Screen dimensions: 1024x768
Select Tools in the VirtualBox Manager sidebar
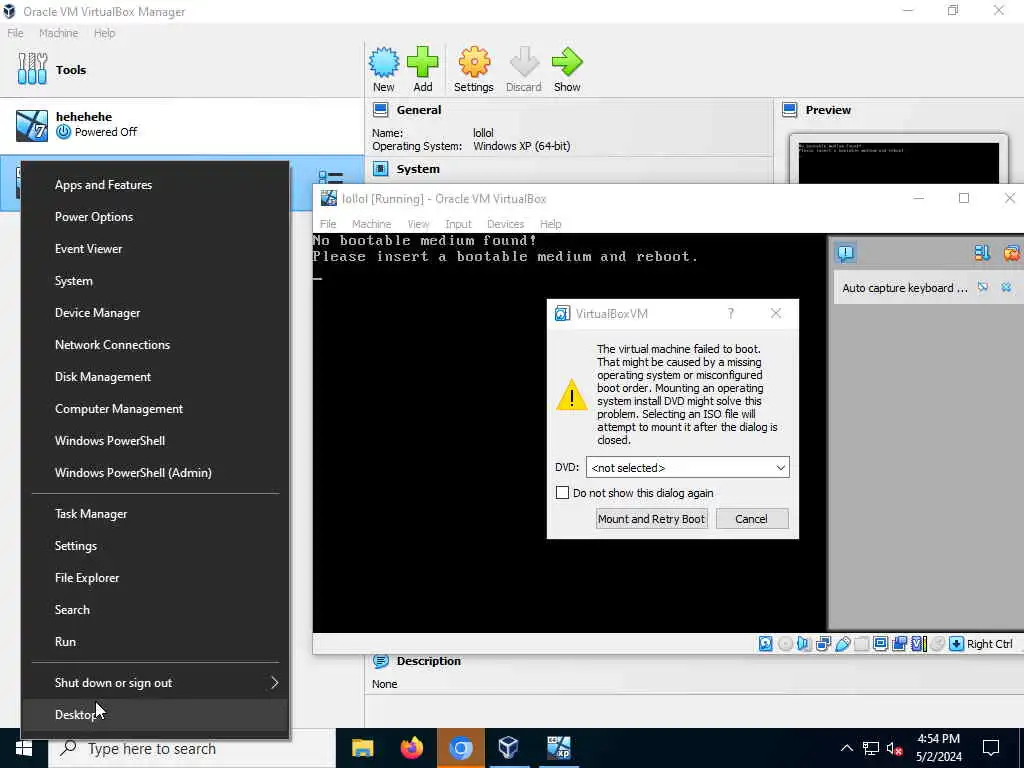click(x=182, y=69)
